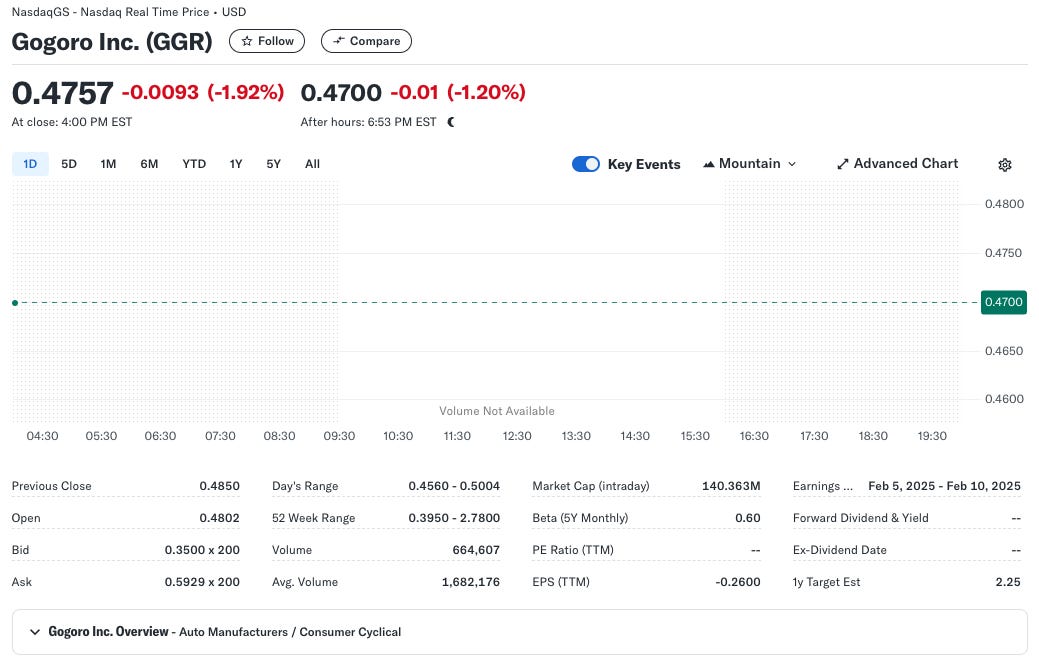Screen dimensions: 1039x664
Task: Follow Gogoro Inc. stock
Action: point(267,41)
